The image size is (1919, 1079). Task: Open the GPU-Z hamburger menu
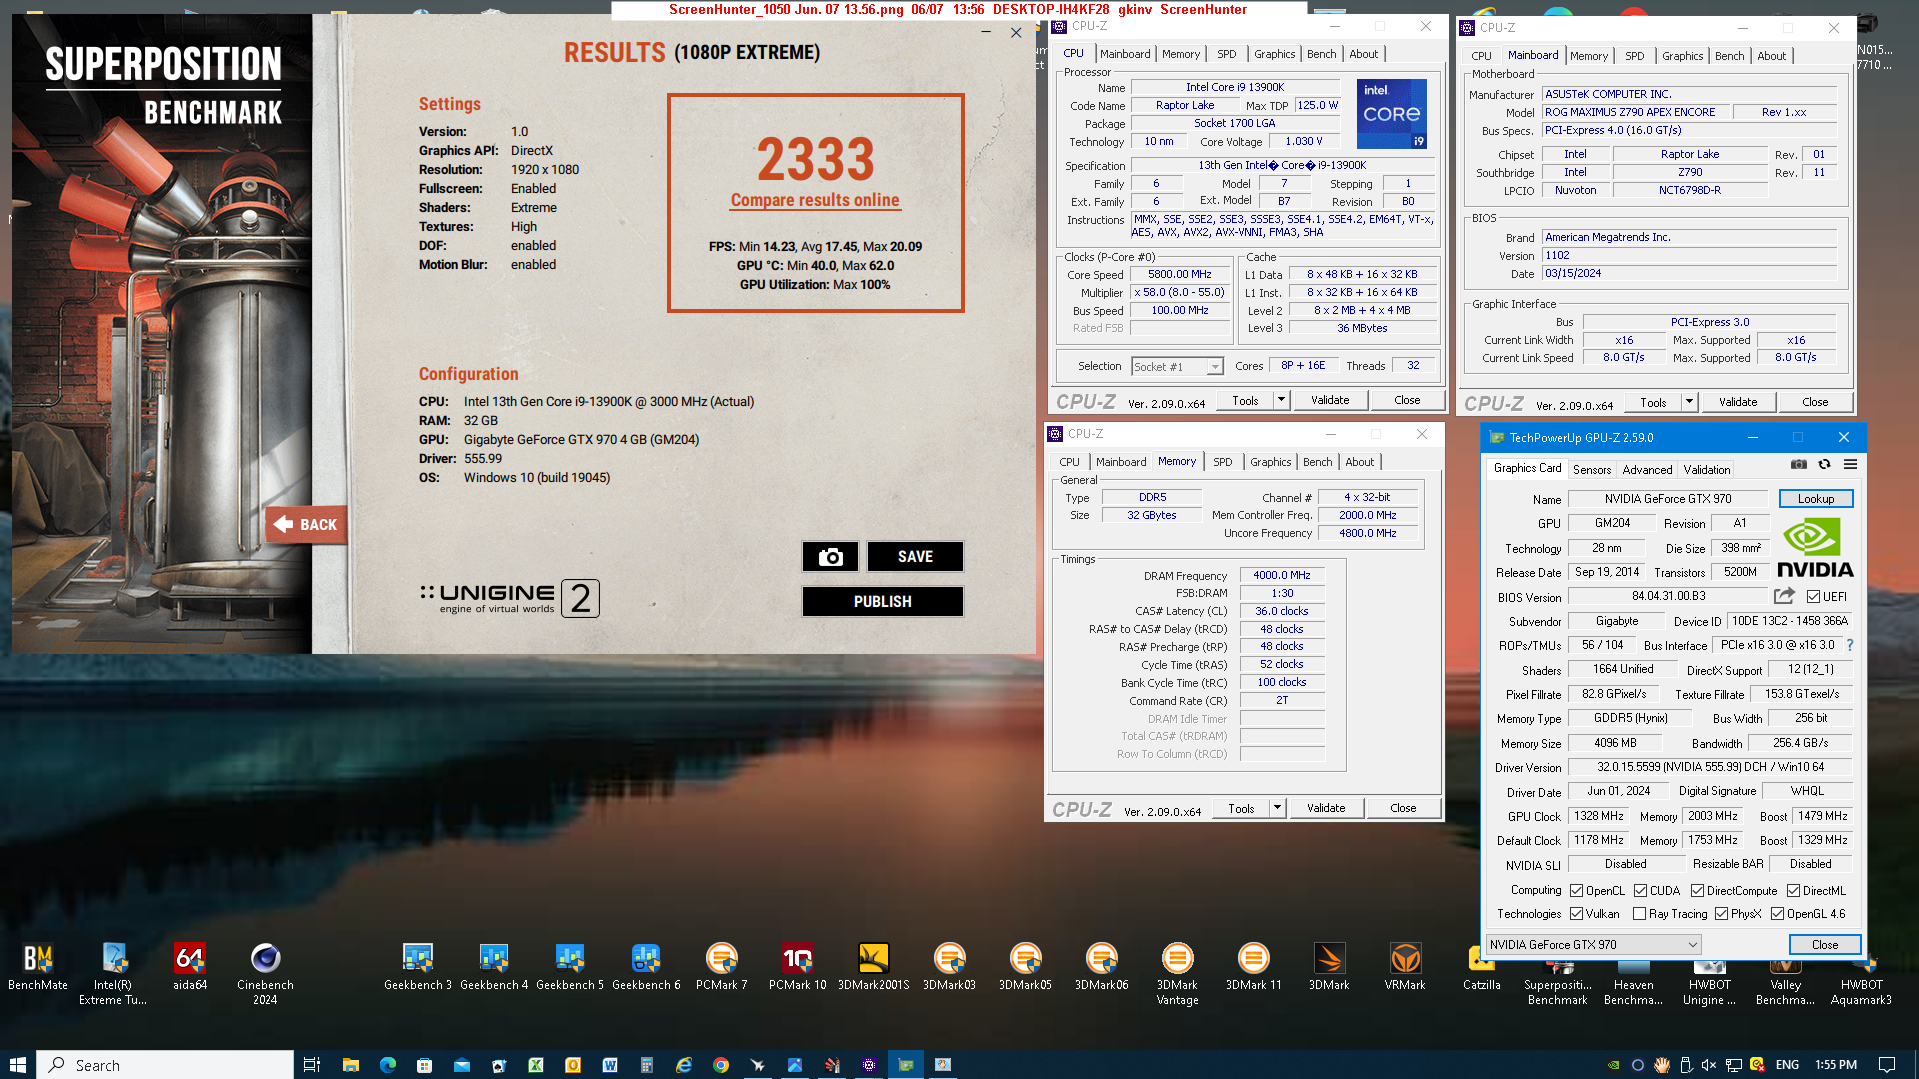pos(1850,464)
